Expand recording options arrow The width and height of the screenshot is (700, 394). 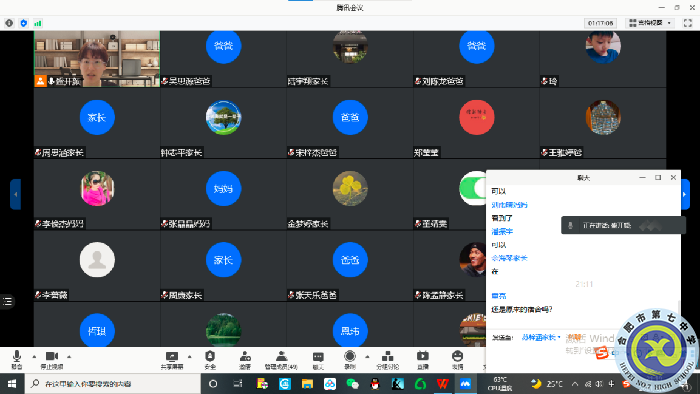(367, 357)
